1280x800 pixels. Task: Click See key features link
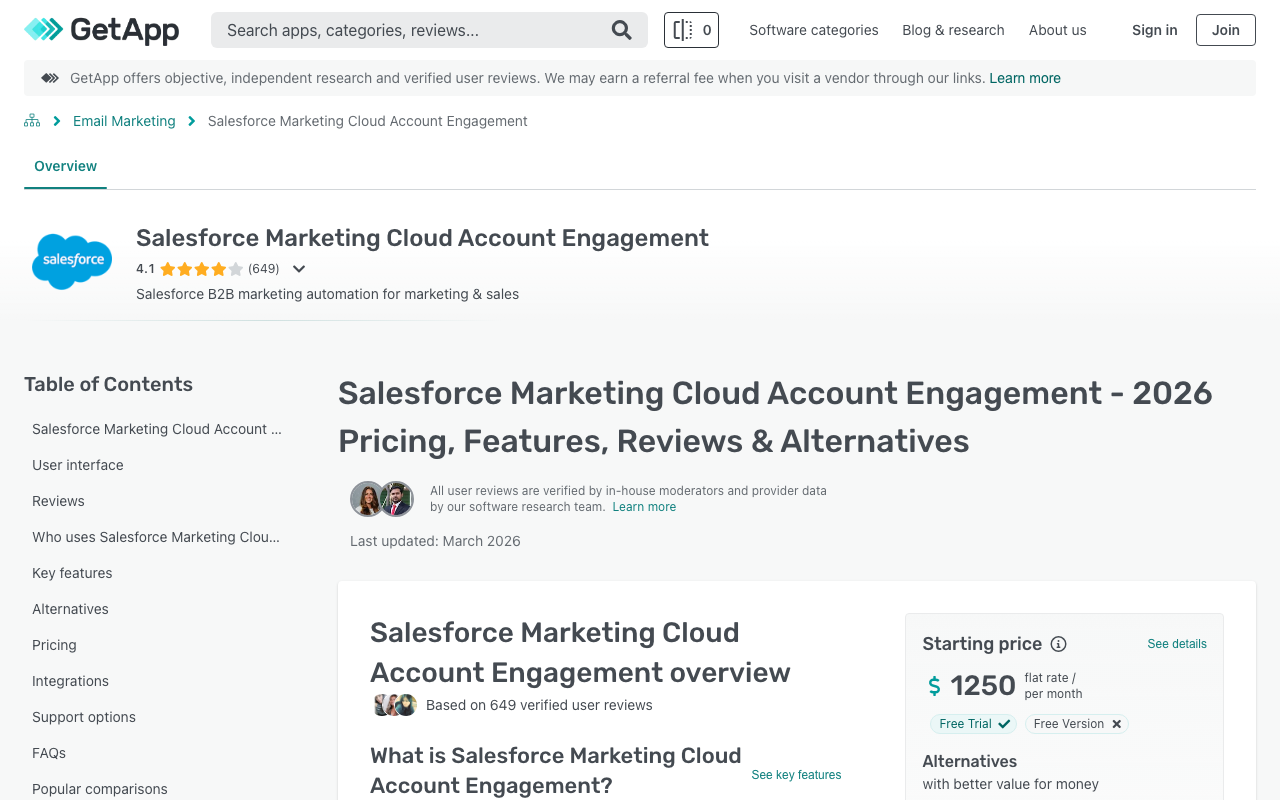(x=796, y=775)
